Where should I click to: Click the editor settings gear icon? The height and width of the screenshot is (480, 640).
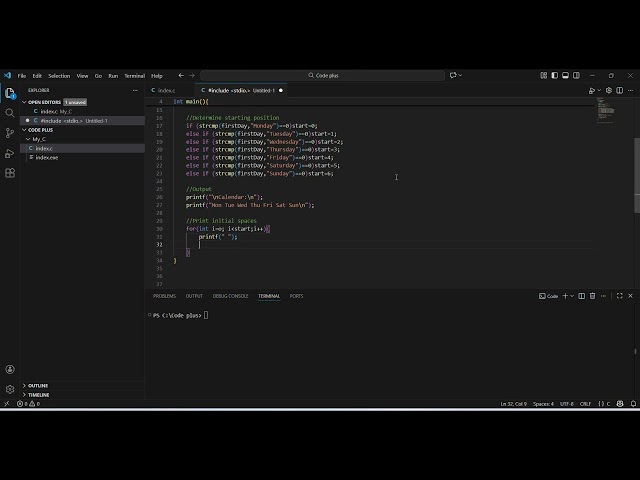click(x=609, y=91)
